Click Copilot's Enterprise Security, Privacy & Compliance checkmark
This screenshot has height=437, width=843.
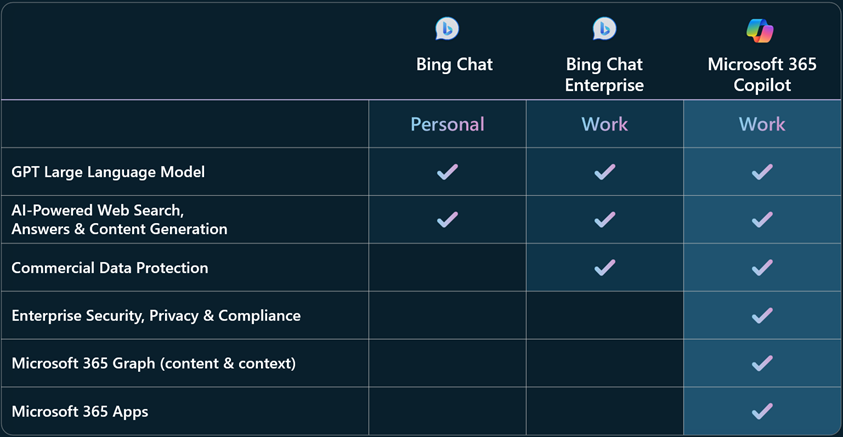click(x=762, y=316)
